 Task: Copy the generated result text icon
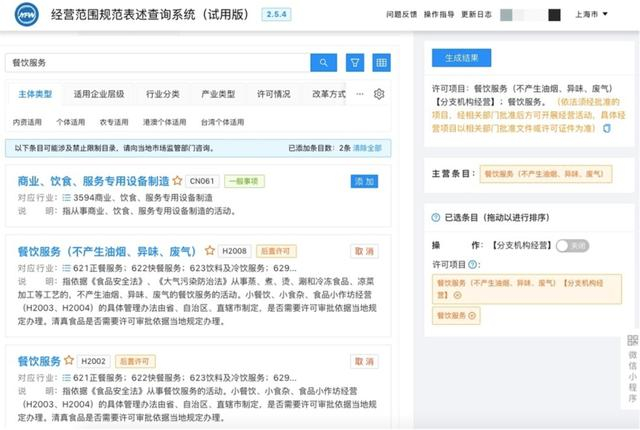tap(607, 129)
